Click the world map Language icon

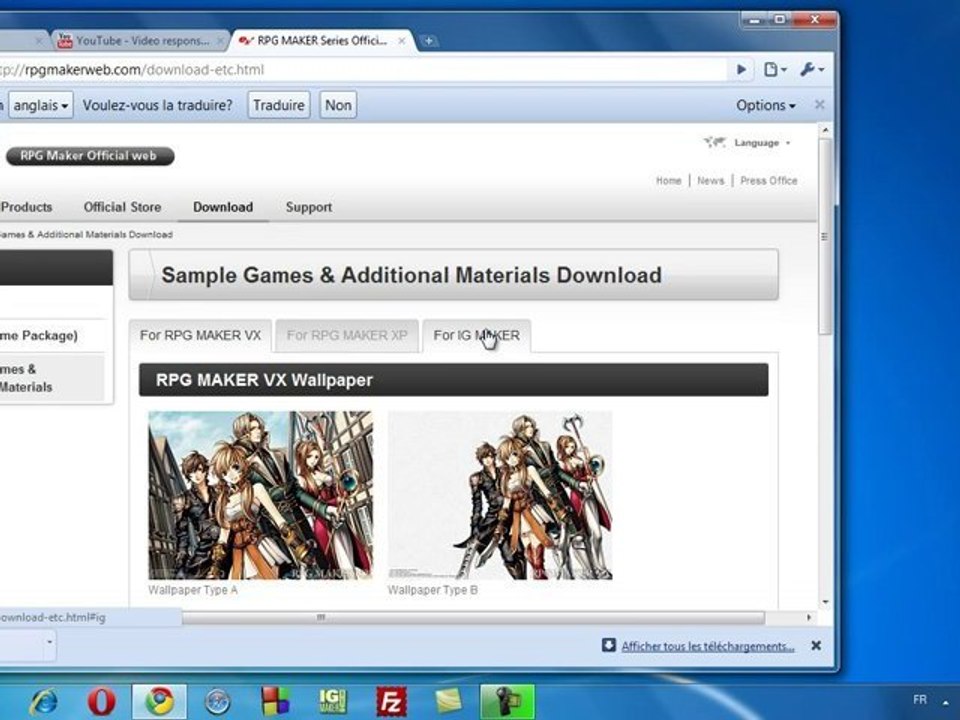[x=714, y=142]
